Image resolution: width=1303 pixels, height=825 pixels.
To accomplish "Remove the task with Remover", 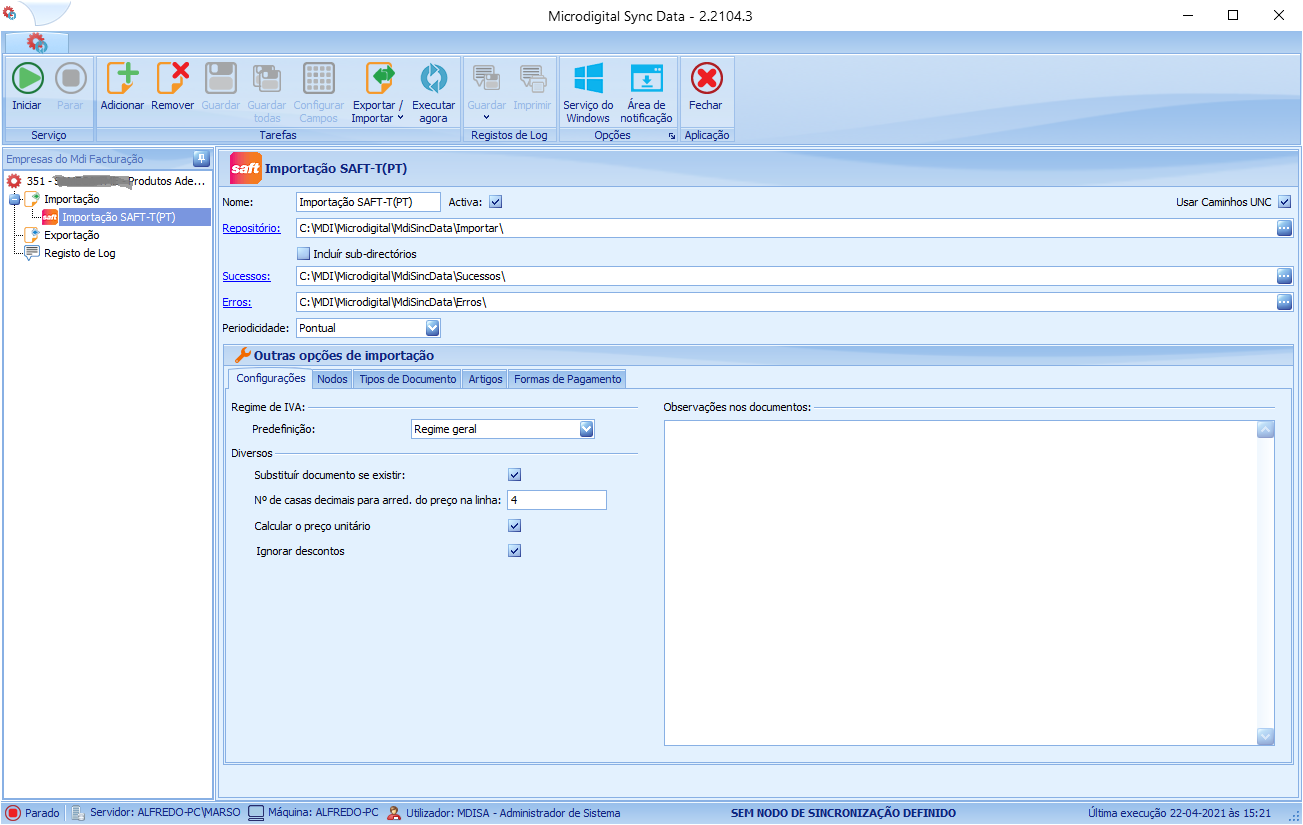I will click(x=172, y=85).
